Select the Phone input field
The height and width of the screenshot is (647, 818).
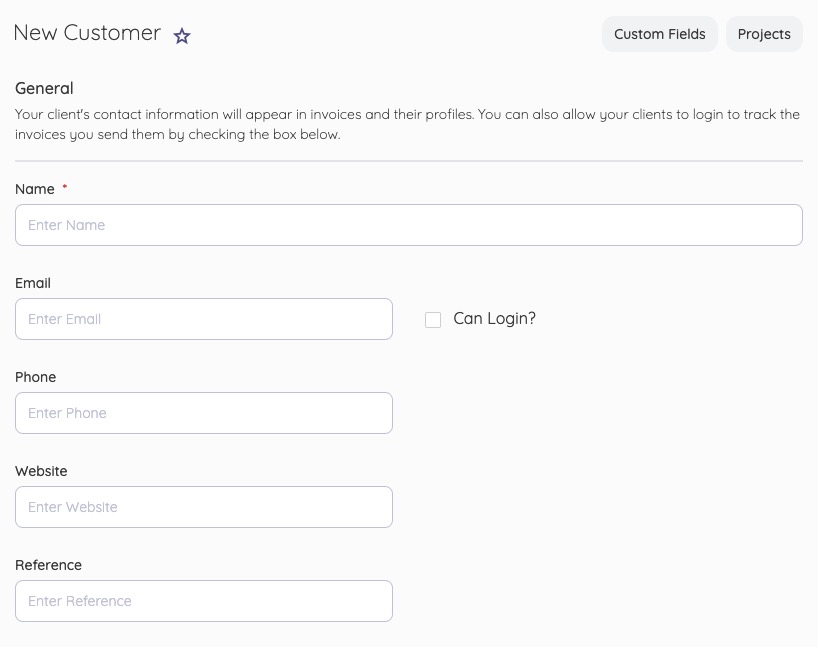coord(204,412)
